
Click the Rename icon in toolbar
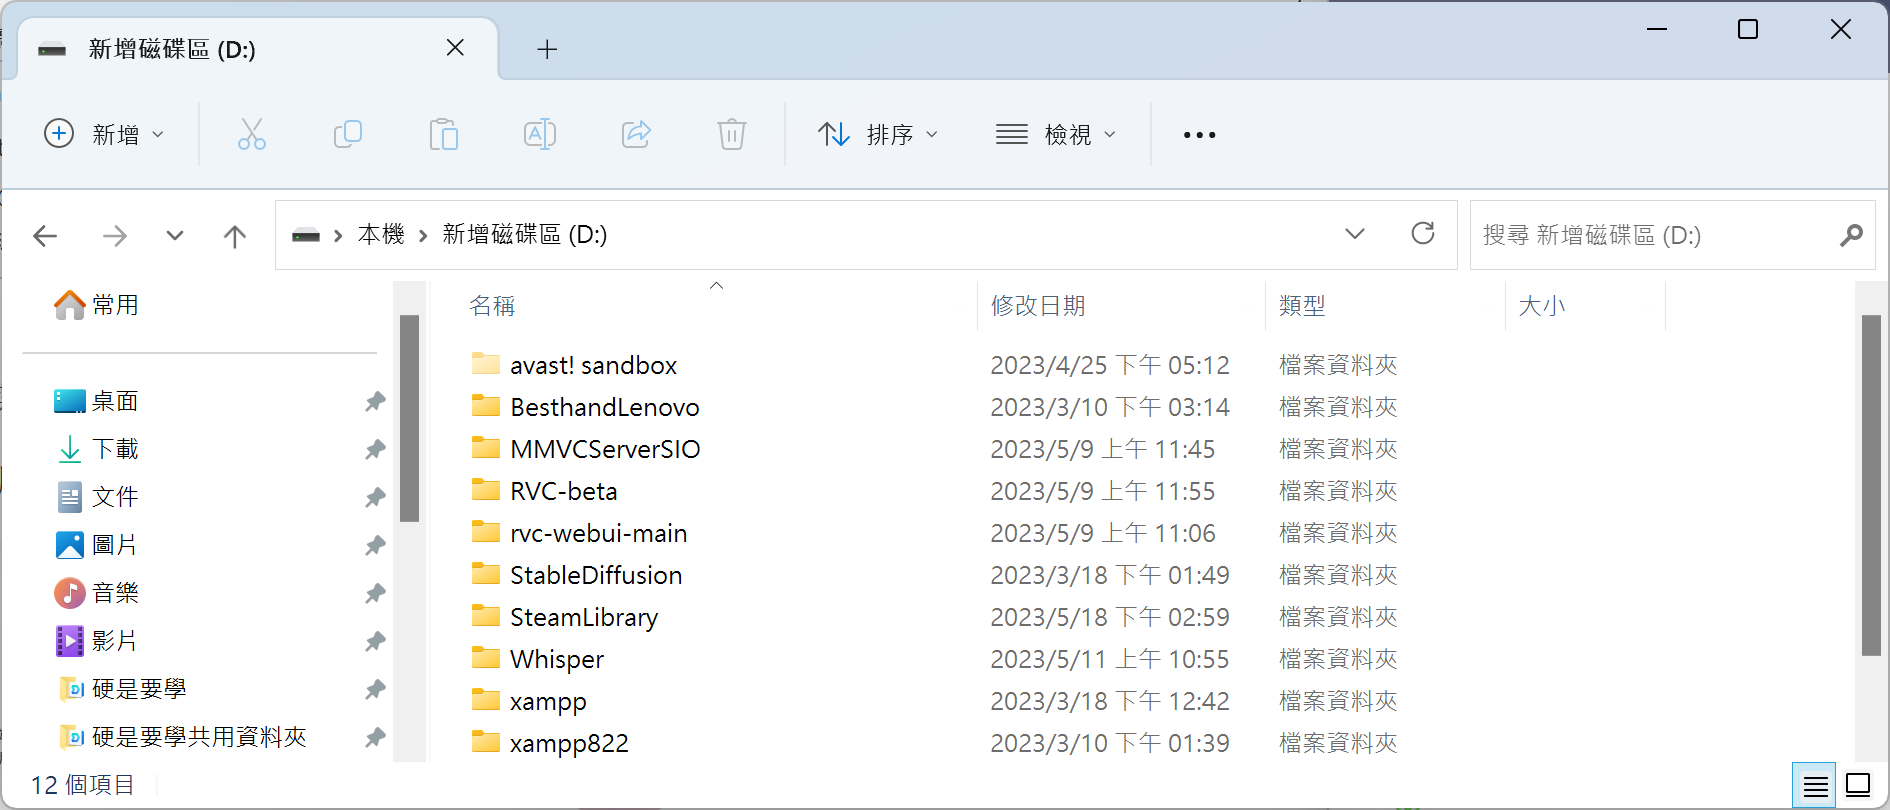tap(539, 134)
